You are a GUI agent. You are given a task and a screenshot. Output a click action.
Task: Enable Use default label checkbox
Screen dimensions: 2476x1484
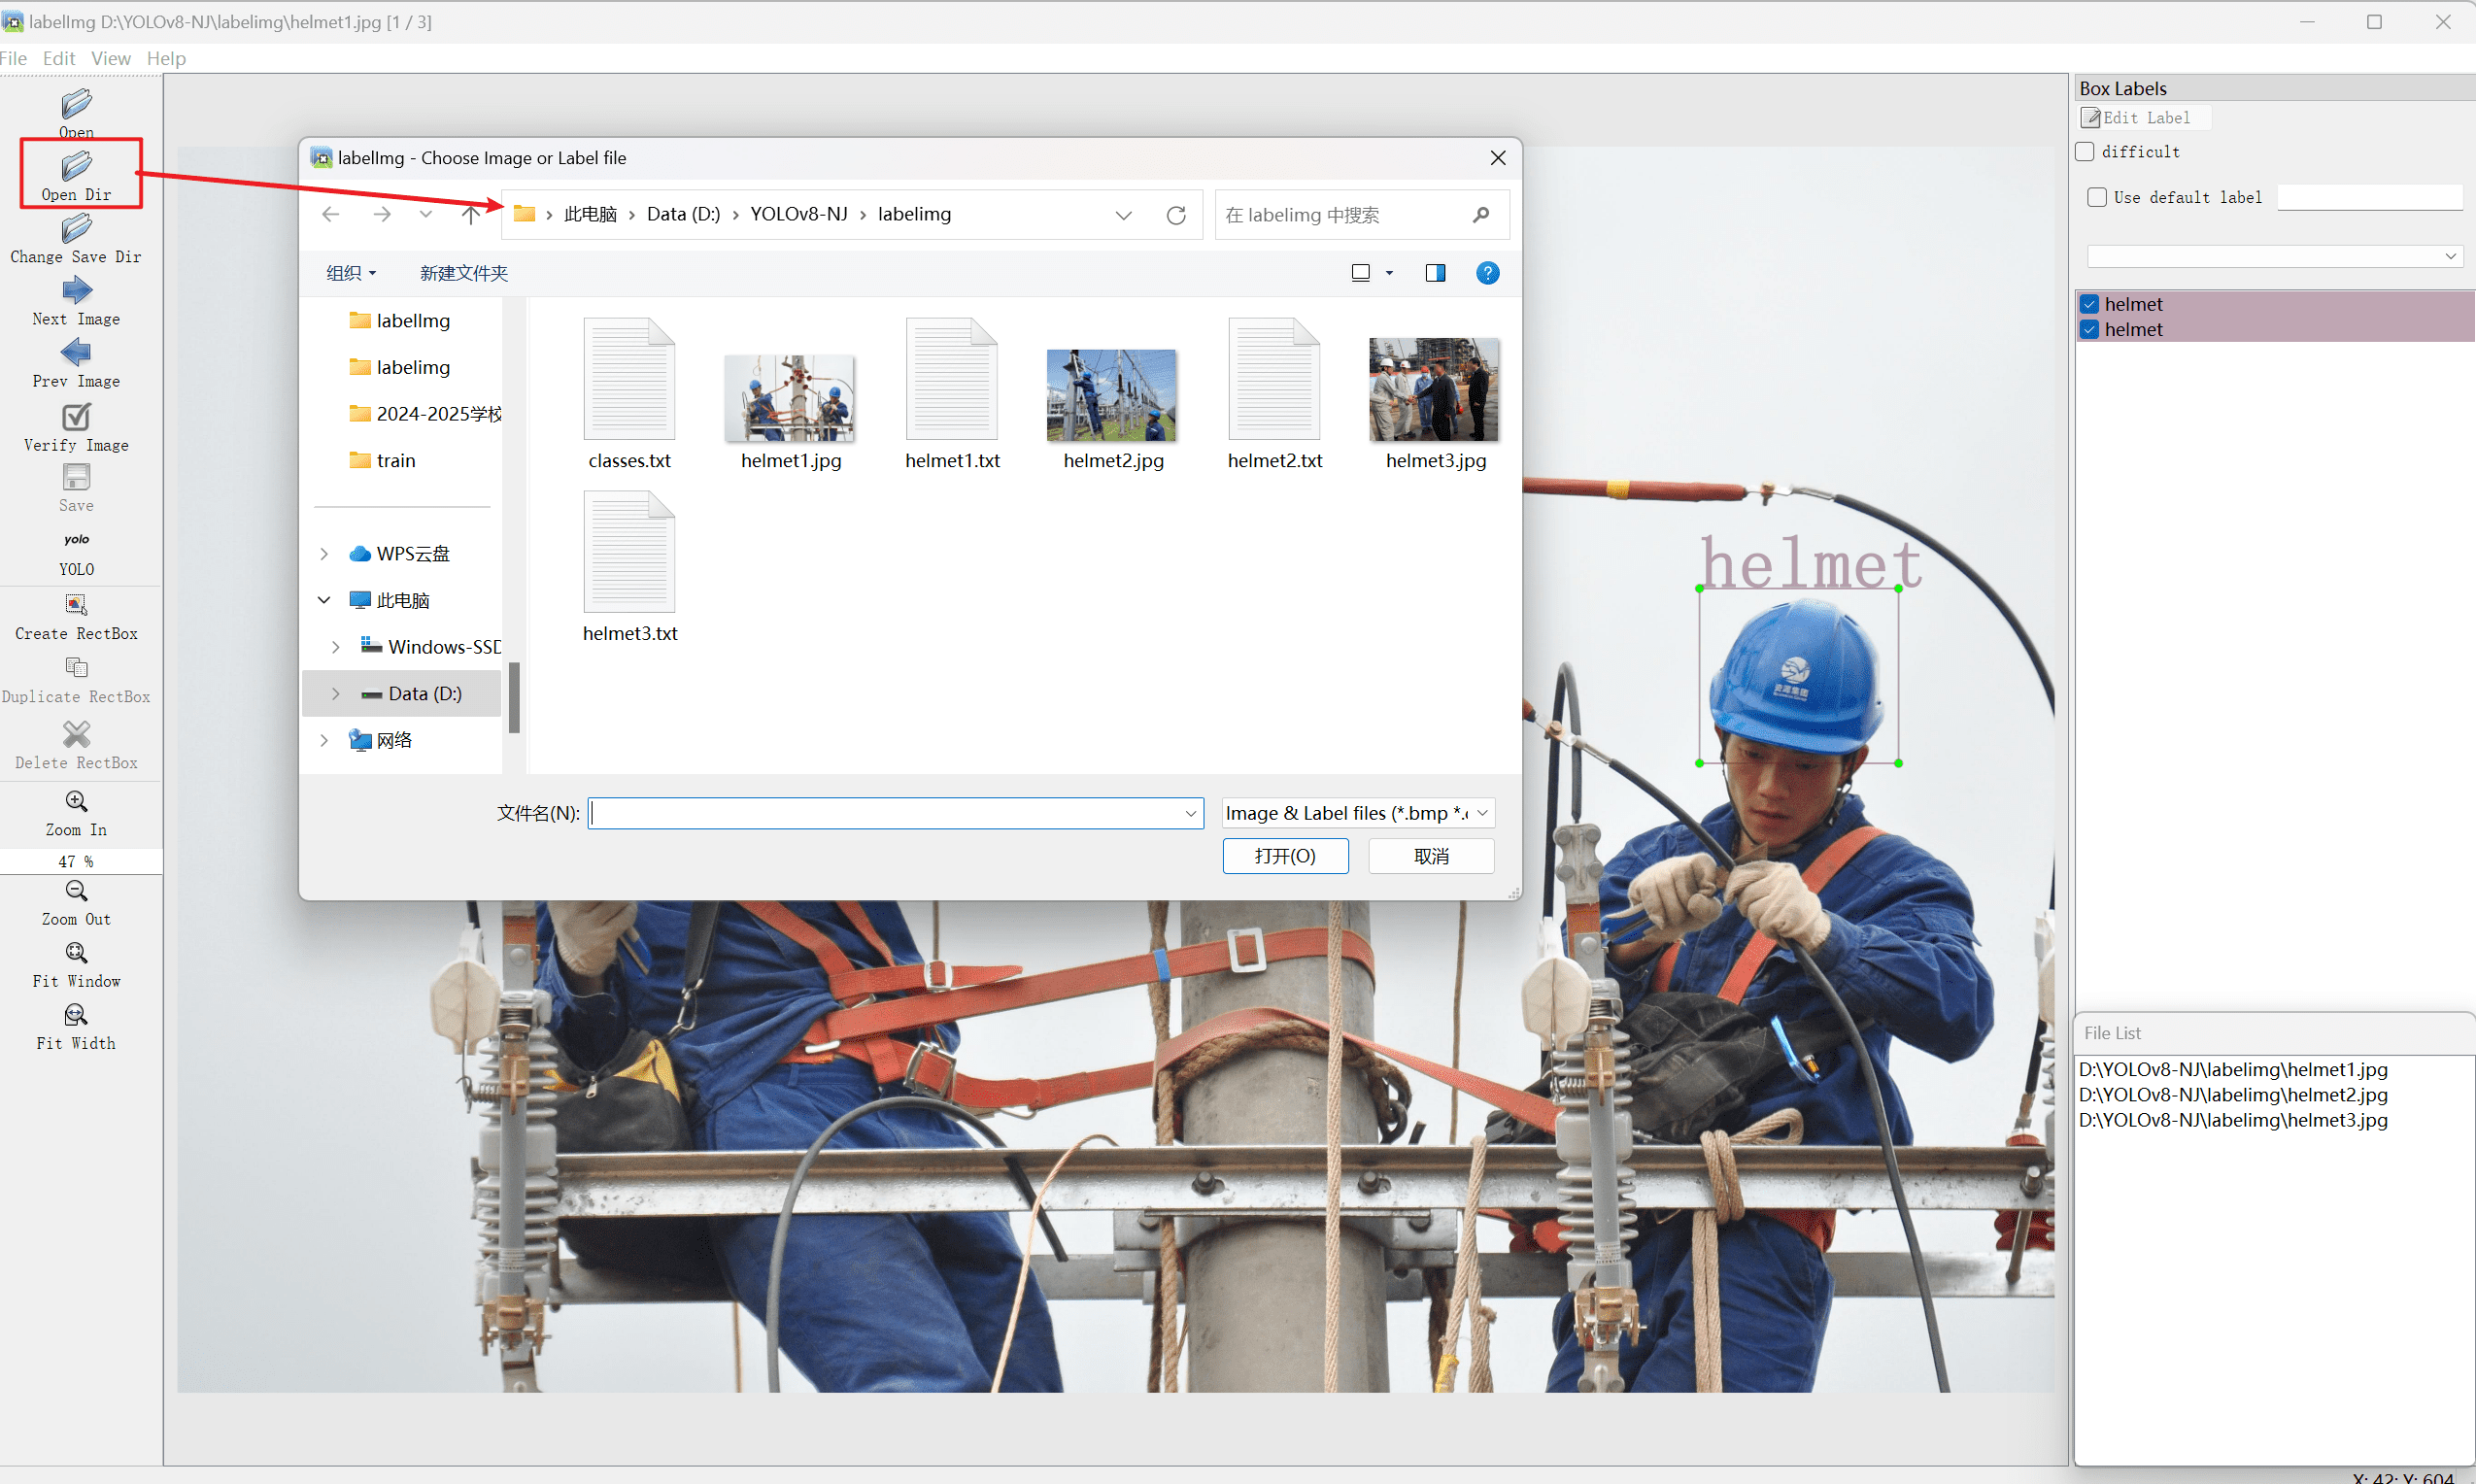coord(2097,197)
